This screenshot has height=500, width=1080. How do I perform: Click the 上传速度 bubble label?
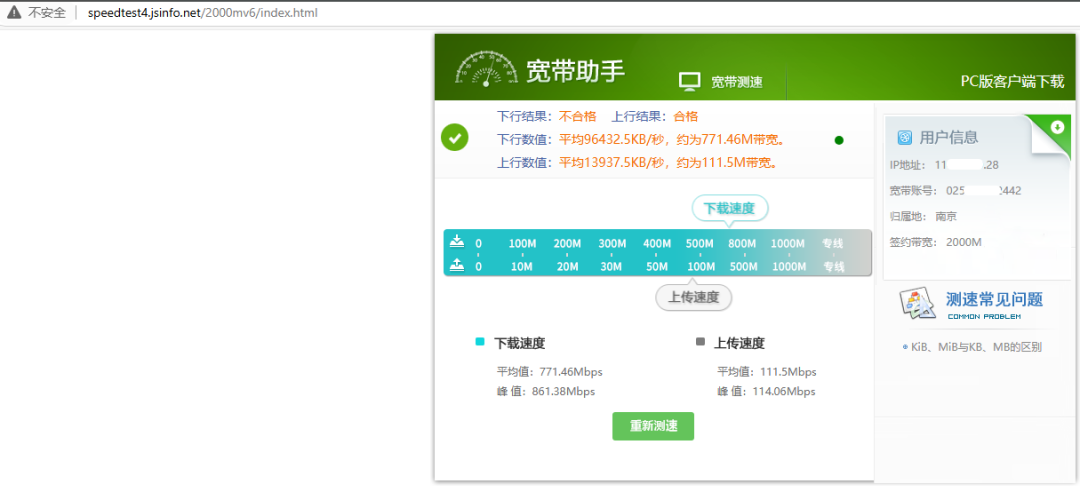[x=694, y=297]
